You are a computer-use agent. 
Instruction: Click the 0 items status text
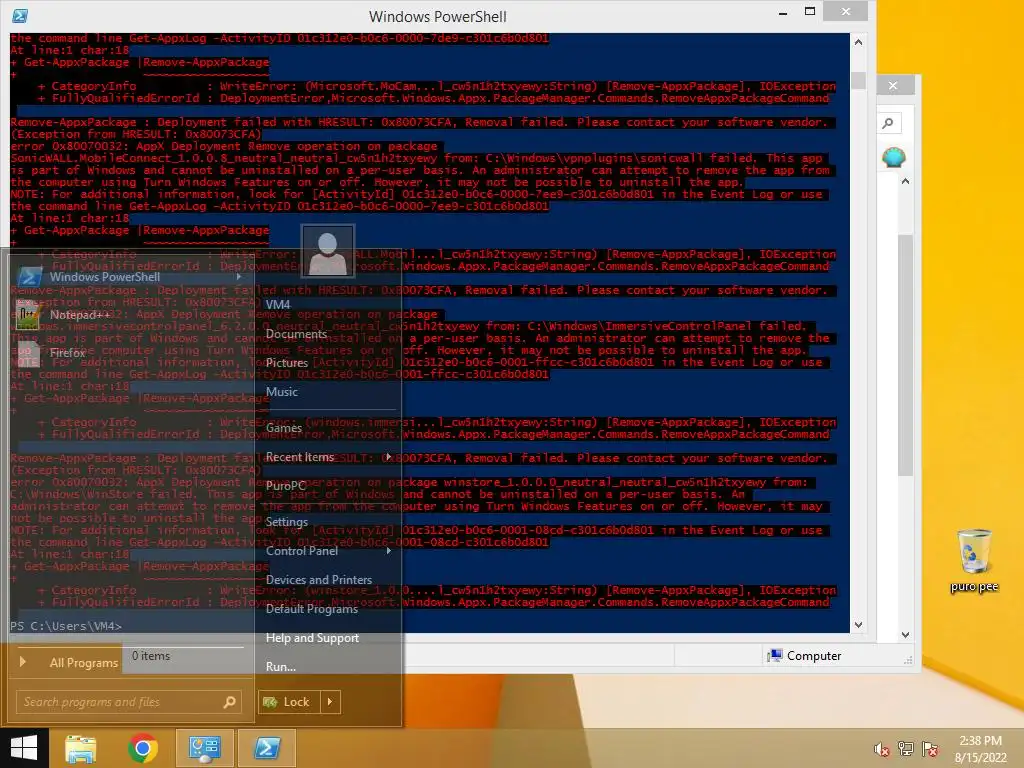coord(151,656)
